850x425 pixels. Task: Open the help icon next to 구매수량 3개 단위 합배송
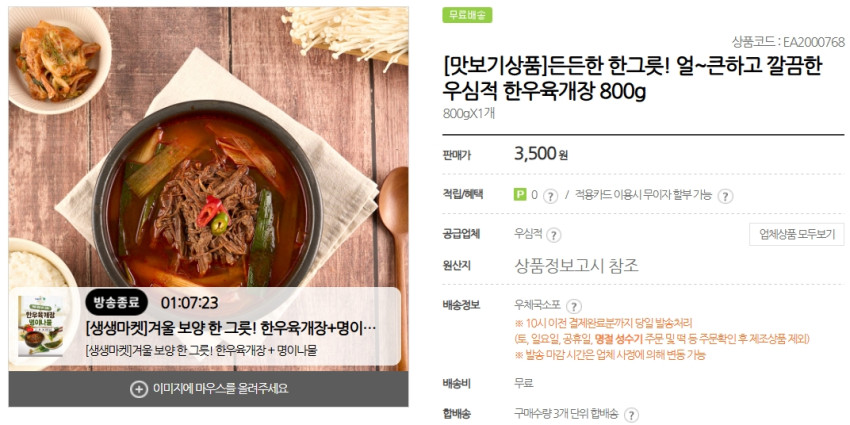coord(631,415)
